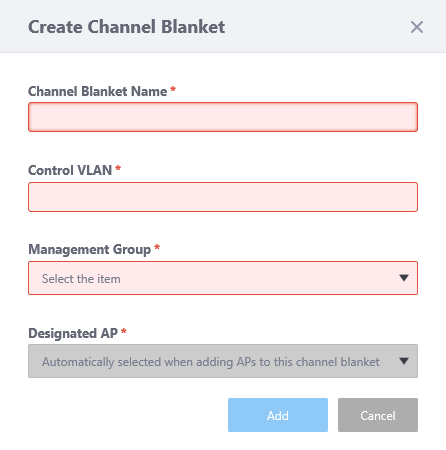Viewport: 446px width, 450px height.
Task: Click the red asterisk next to Designated AP
Action: (124, 331)
